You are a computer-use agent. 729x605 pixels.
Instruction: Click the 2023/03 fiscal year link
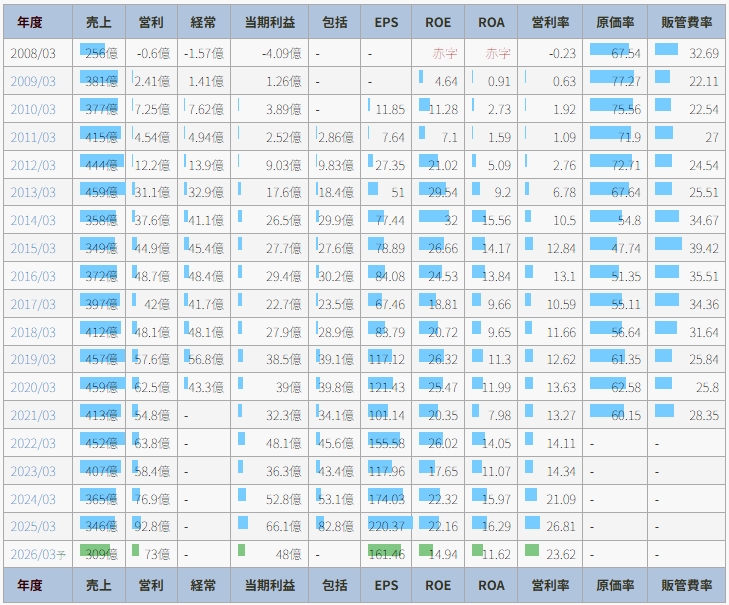33,470
